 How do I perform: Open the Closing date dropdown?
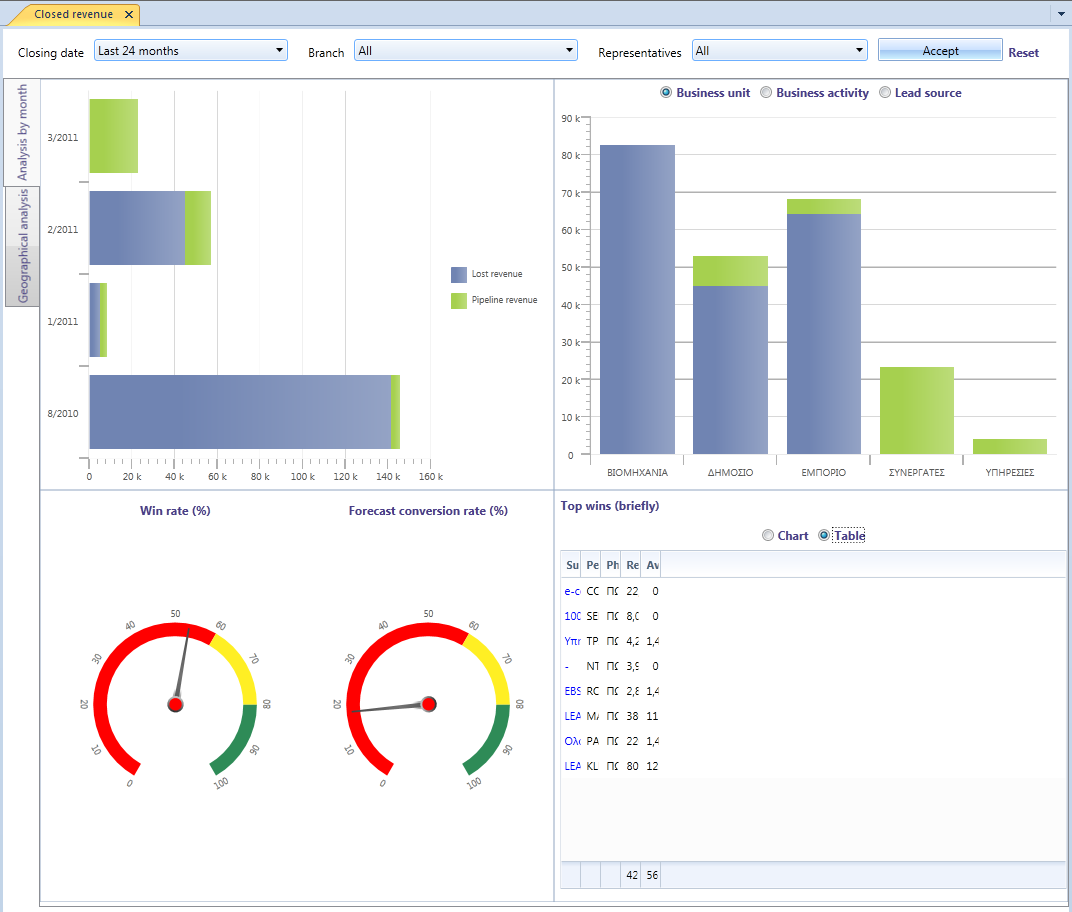pos(191,50)
